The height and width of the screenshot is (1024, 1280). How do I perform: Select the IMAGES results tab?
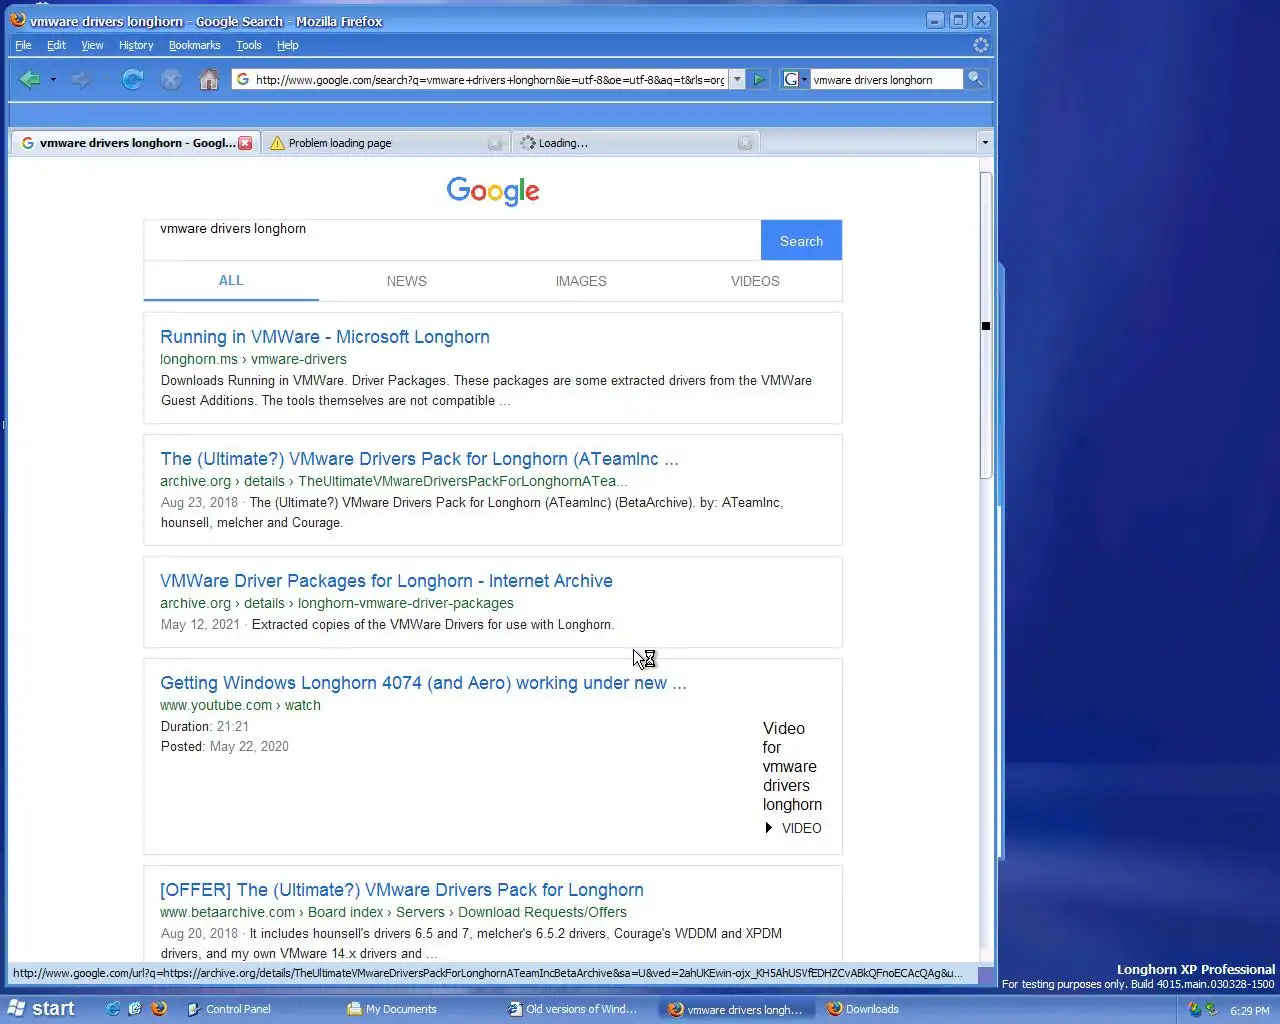581,281
